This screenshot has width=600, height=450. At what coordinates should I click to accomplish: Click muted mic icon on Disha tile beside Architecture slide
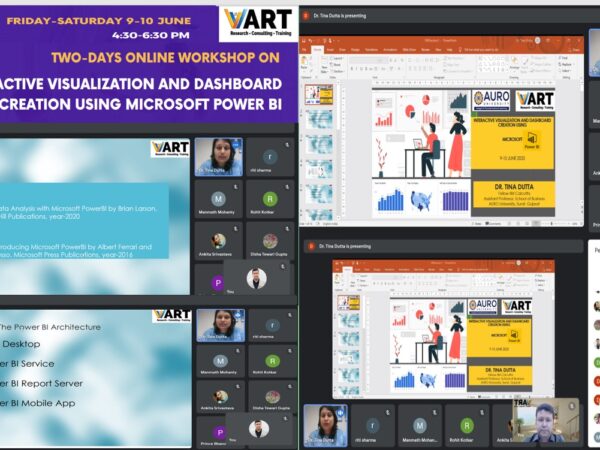tap(289, 386)
